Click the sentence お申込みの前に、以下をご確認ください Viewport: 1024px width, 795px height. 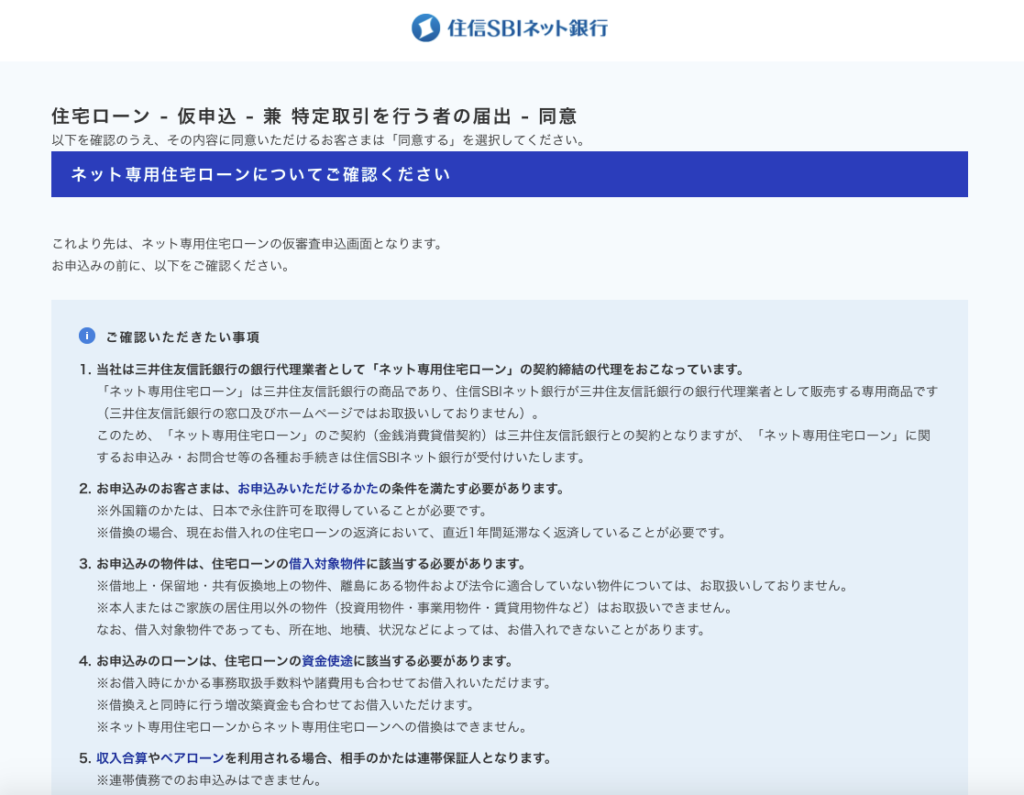170,266
